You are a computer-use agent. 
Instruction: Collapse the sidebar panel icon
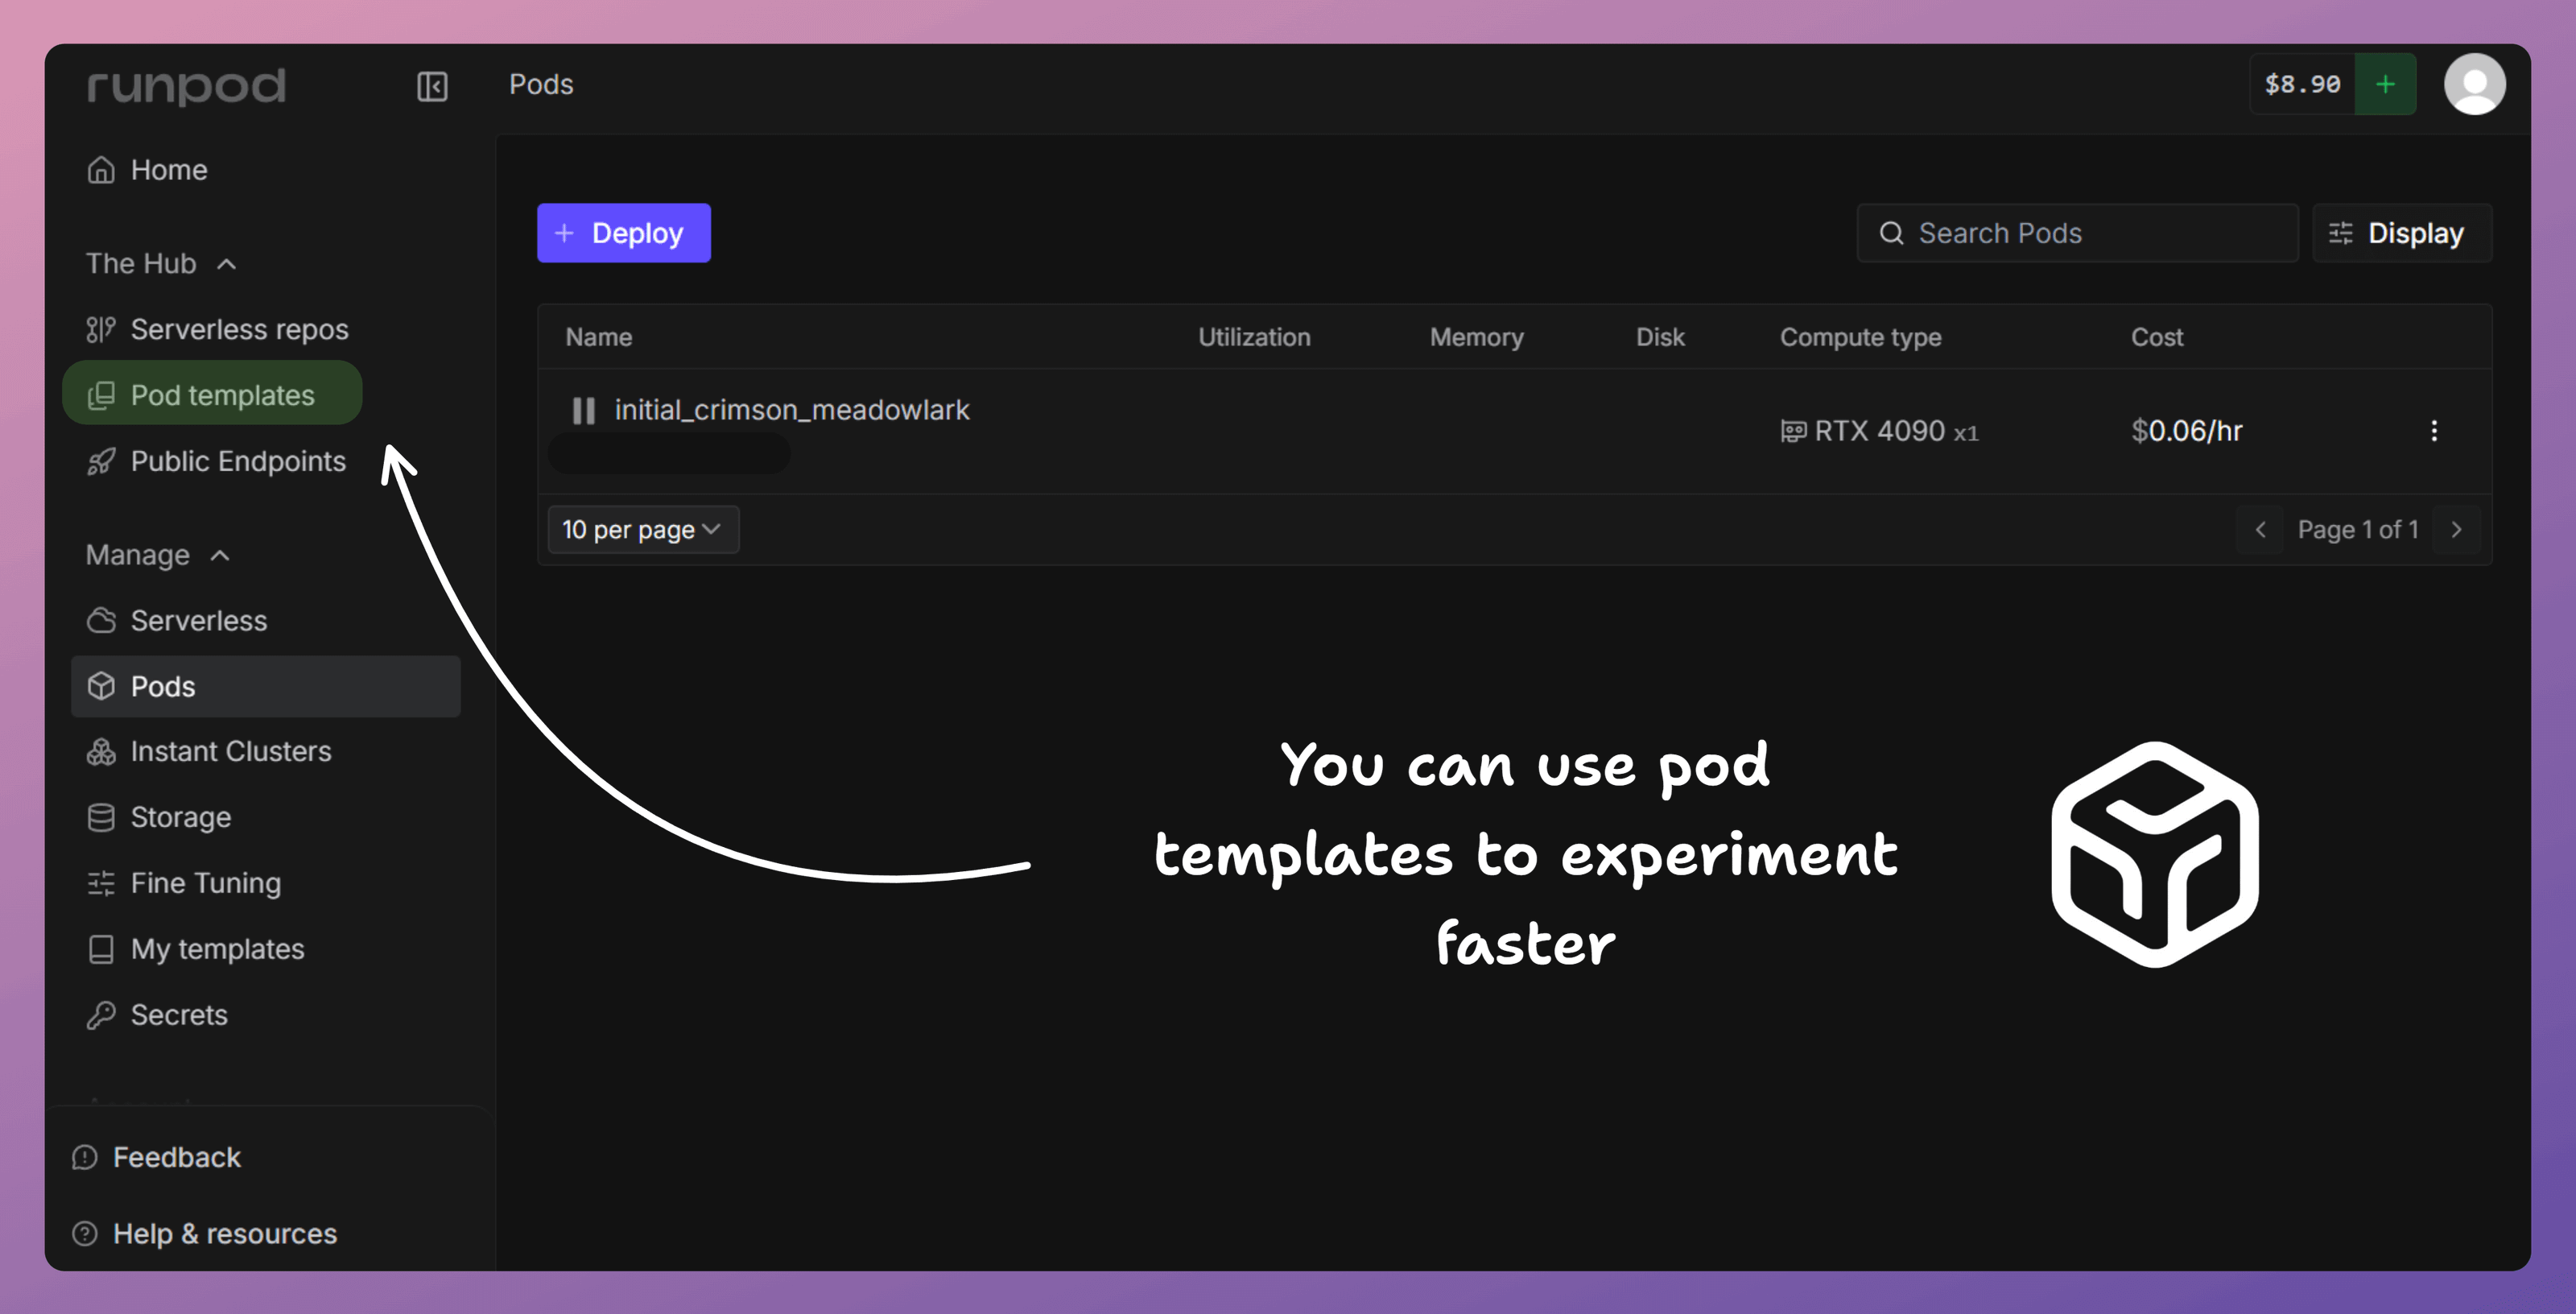(432, 86)
